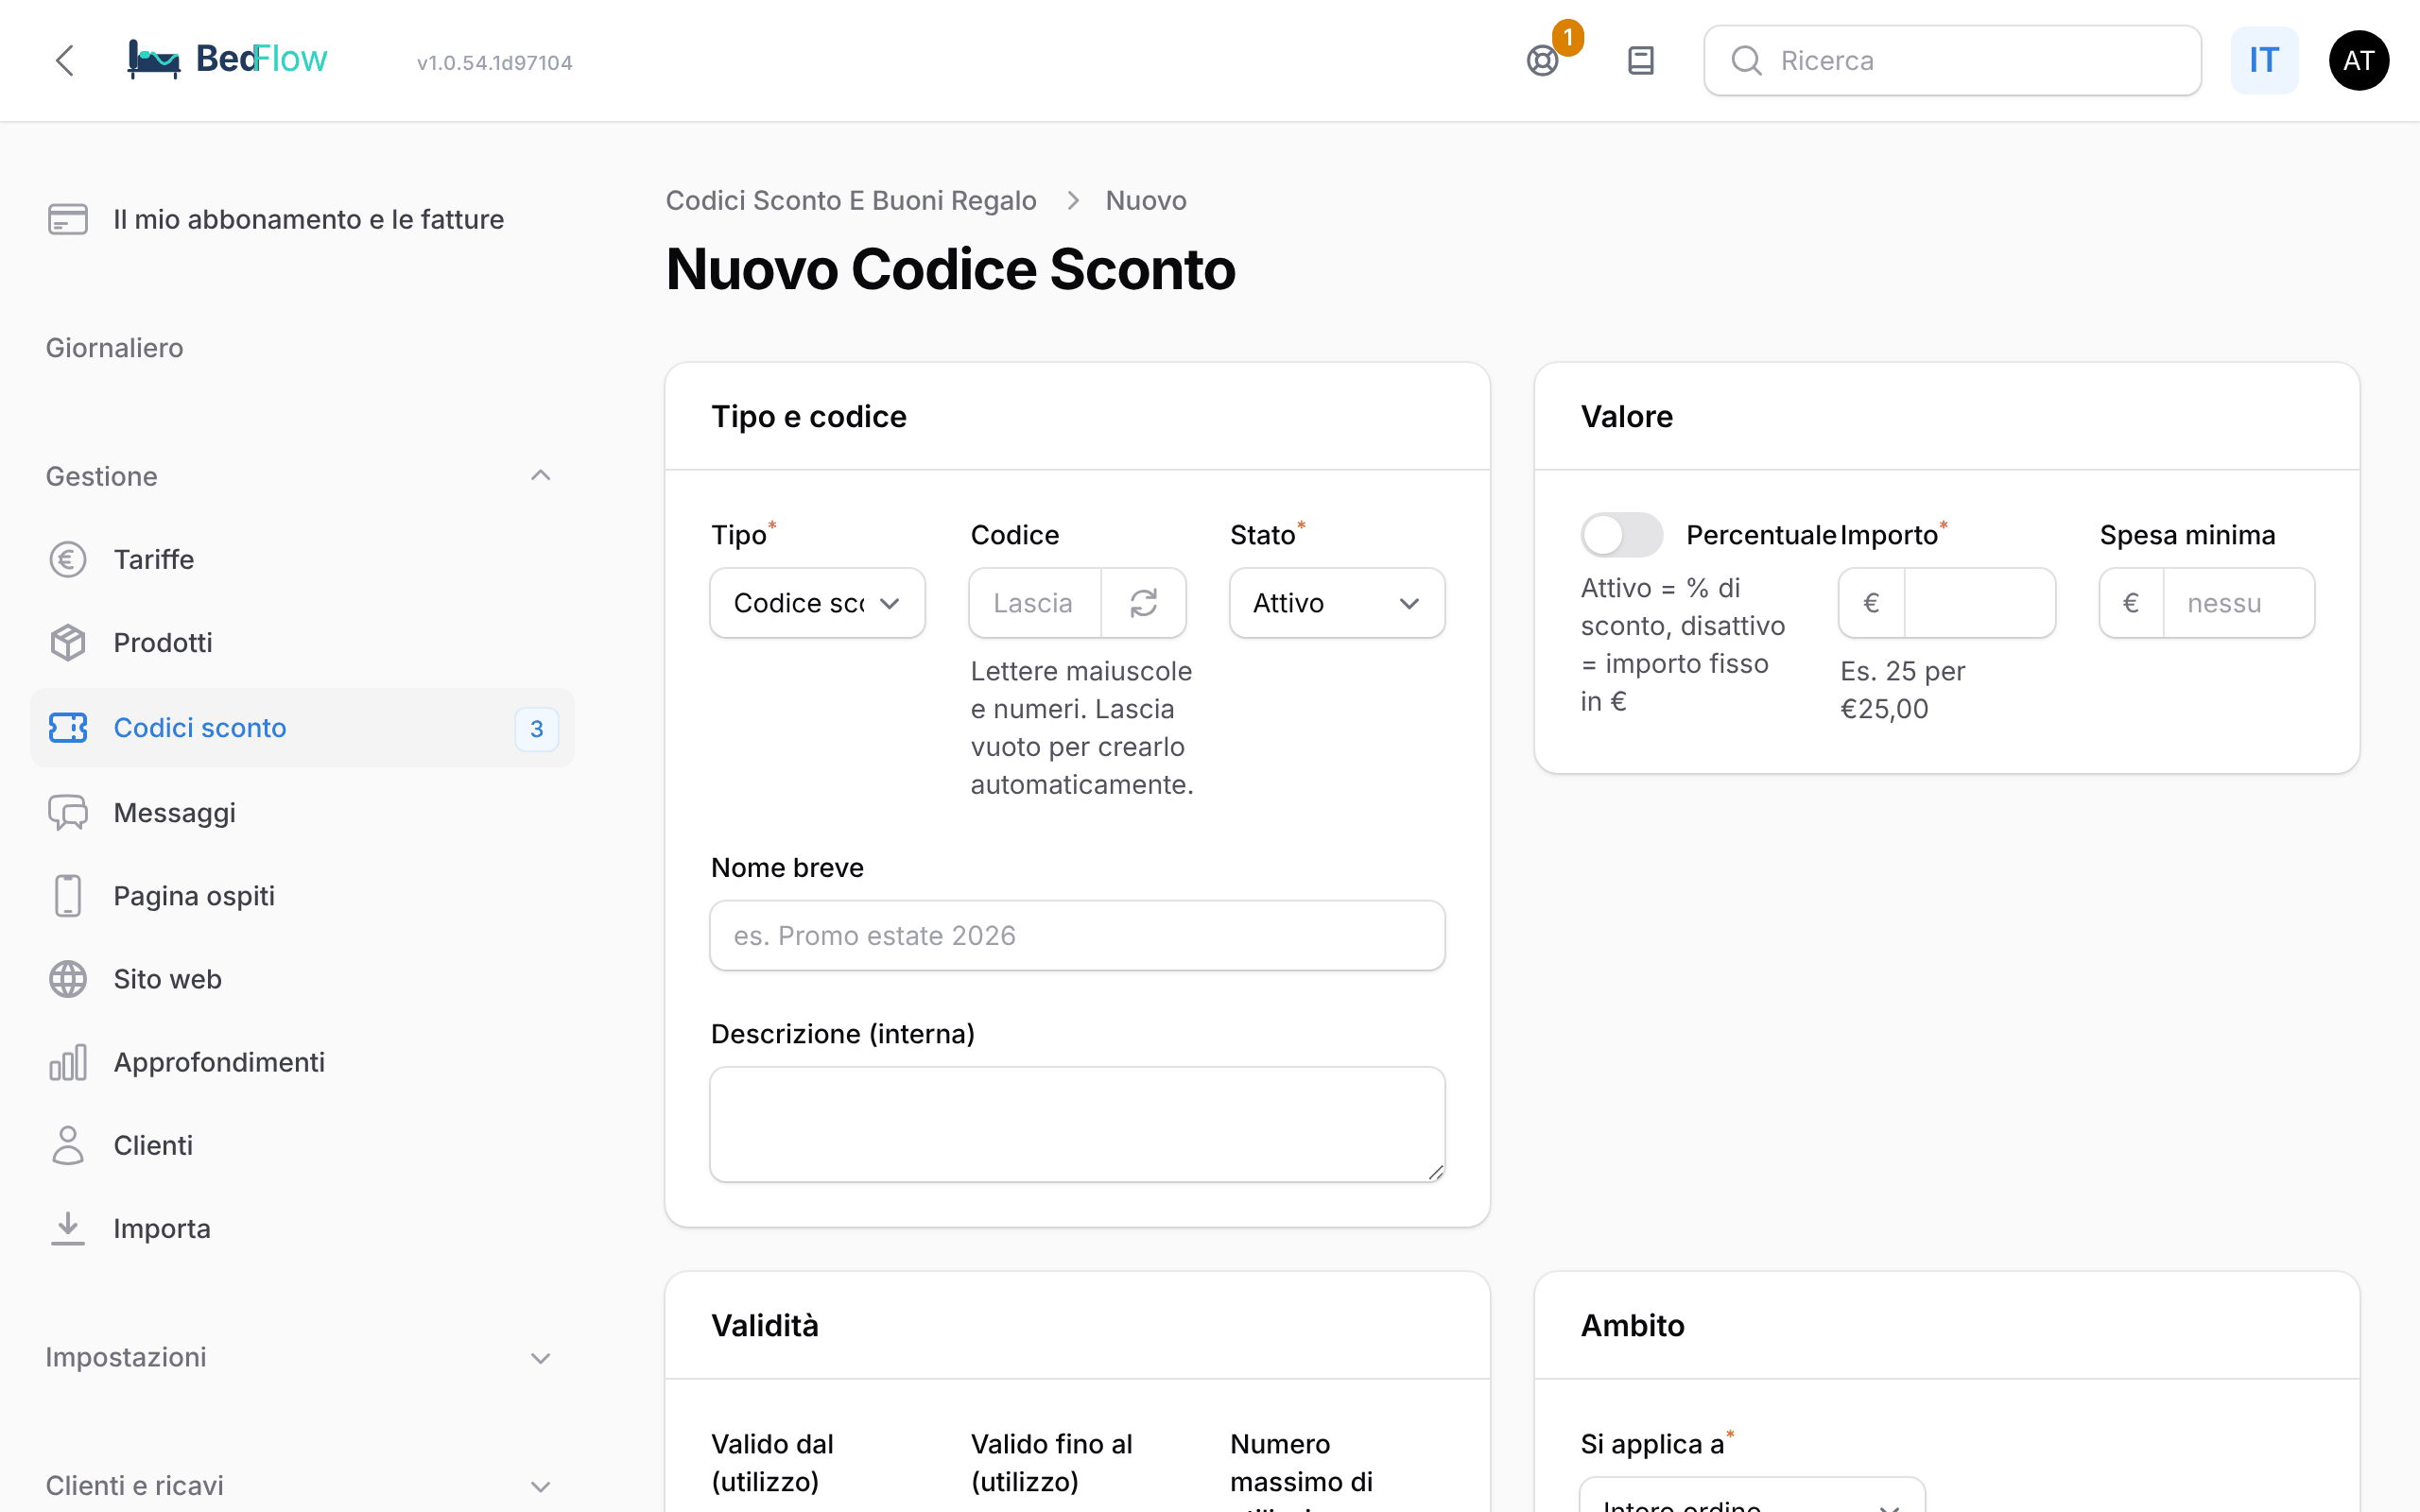Click the Messaggi chat icon

pos(68,813)
